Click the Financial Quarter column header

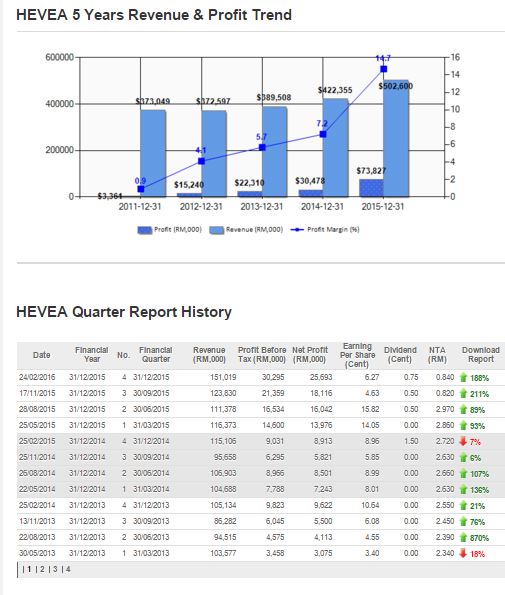[x=156, y=355]
